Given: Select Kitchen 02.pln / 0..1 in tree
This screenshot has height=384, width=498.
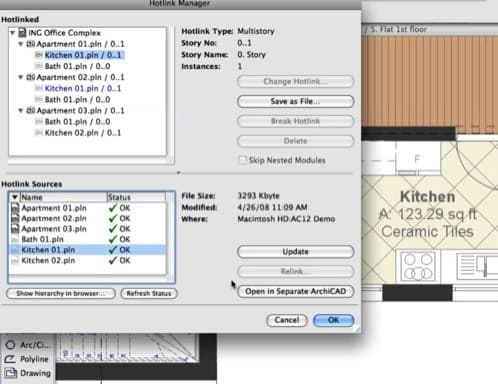Looking at the screenshot, I should tap(83, 133).
